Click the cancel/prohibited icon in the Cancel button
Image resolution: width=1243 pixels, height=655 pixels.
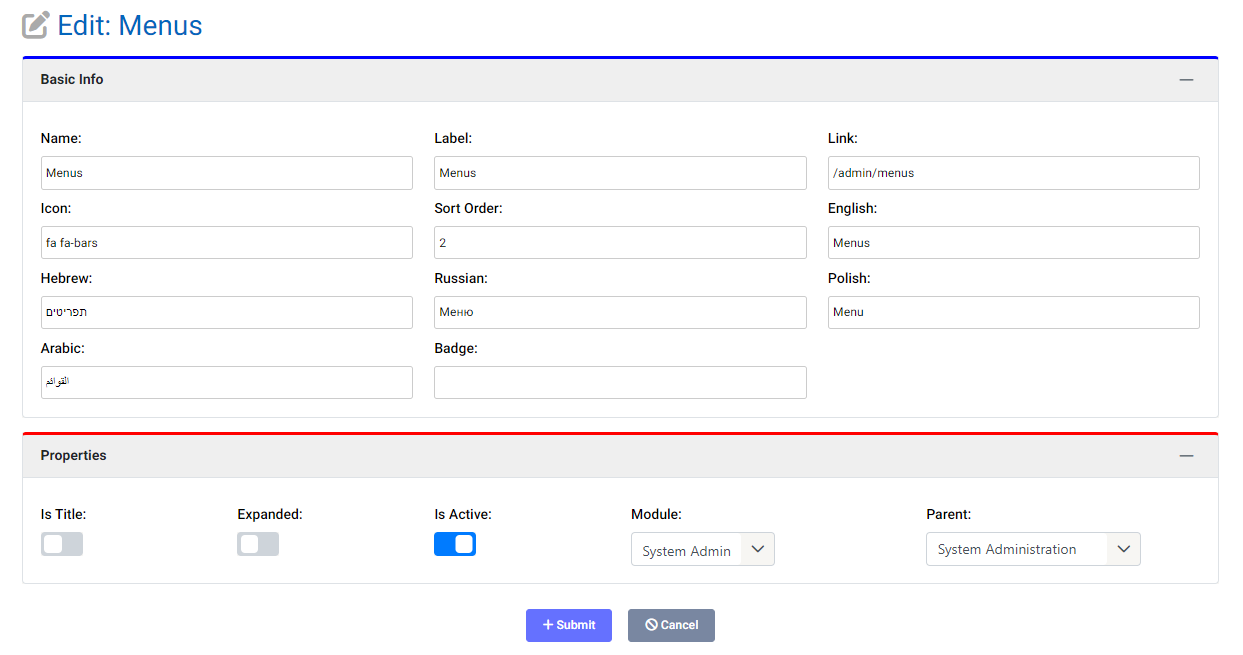tap(652, 625)
